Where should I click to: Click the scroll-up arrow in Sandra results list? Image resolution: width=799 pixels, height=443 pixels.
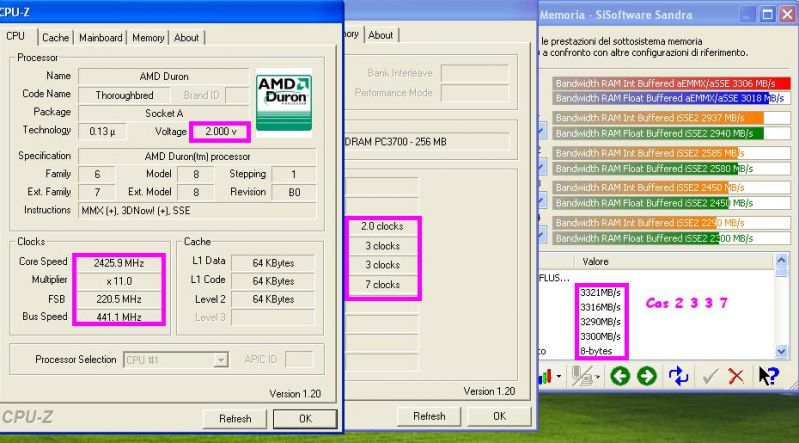coord(781,261)
